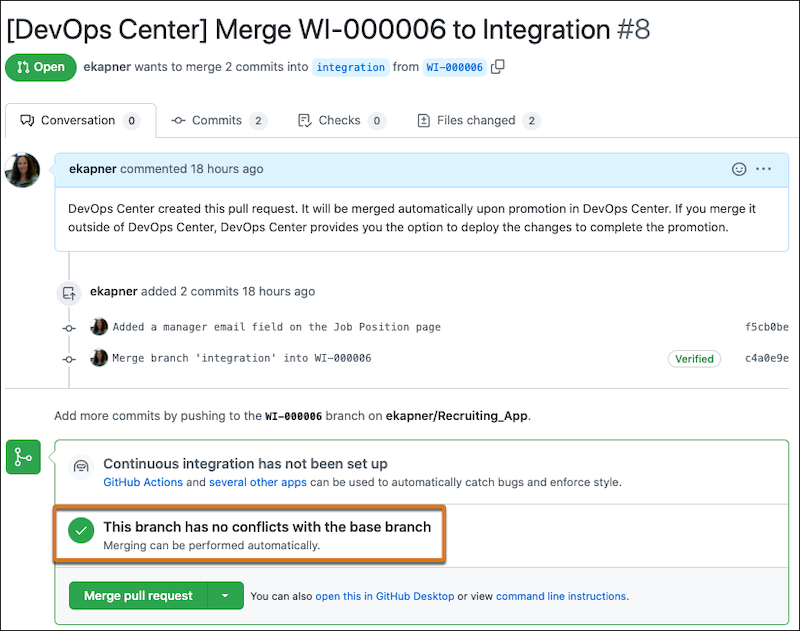Image resolution: width=800 pixels, height=631 pixels.
Task: Click the Verified badge on the merge commit
Action: (x=694, y=359)
